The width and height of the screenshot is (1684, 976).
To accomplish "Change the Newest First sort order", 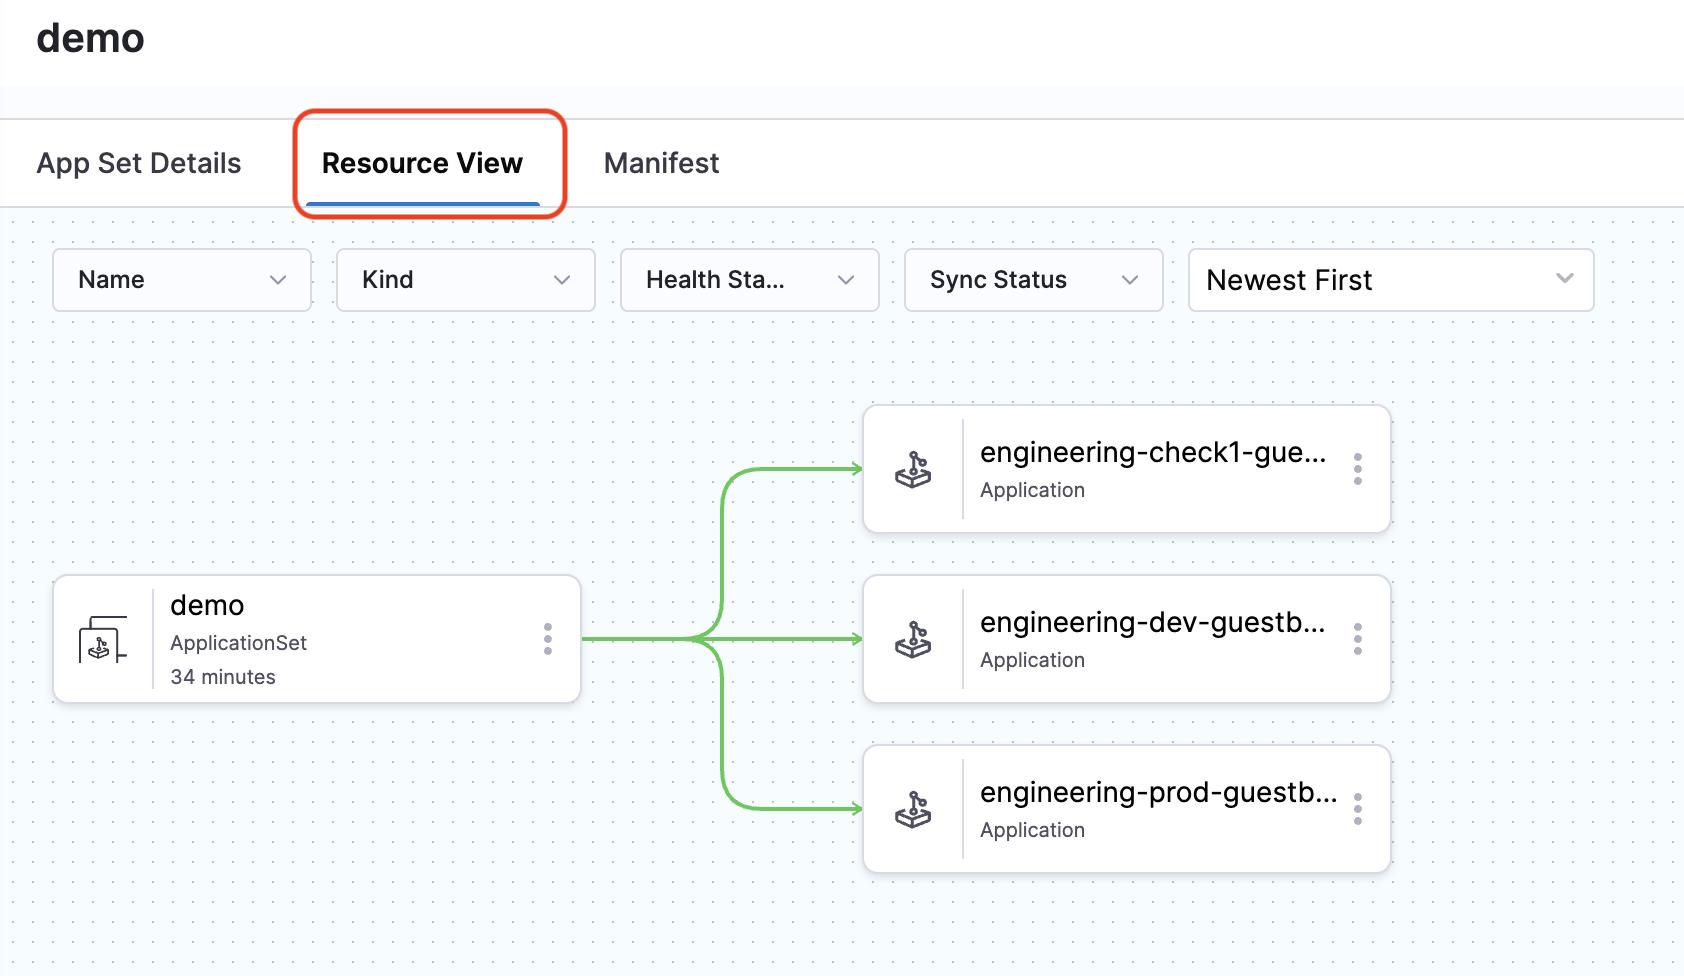I will [1390, 280].
